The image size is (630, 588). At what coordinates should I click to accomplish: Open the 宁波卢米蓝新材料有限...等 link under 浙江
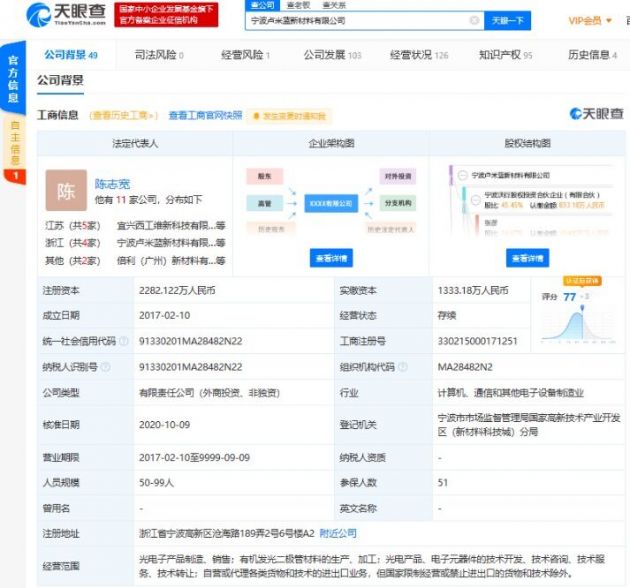coord(171,243)
